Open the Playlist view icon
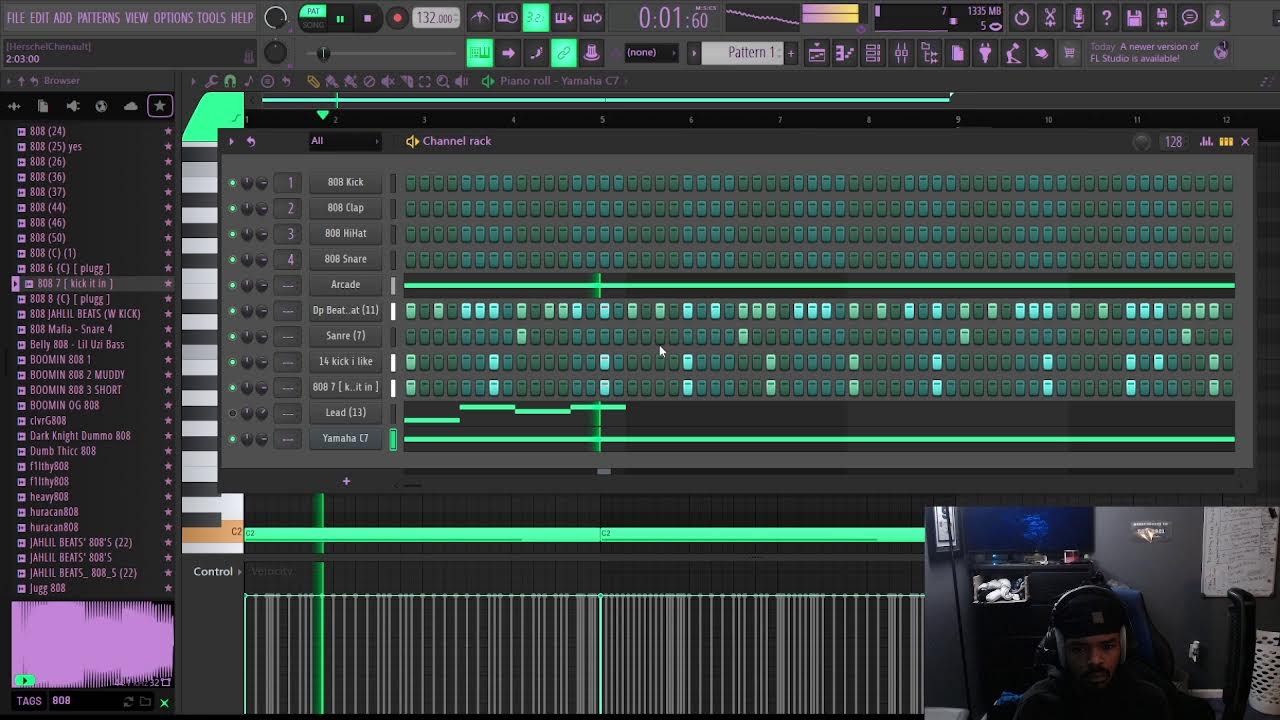Image resolution: width=1280 pixels, height=720 pixels. pos(817,54)
